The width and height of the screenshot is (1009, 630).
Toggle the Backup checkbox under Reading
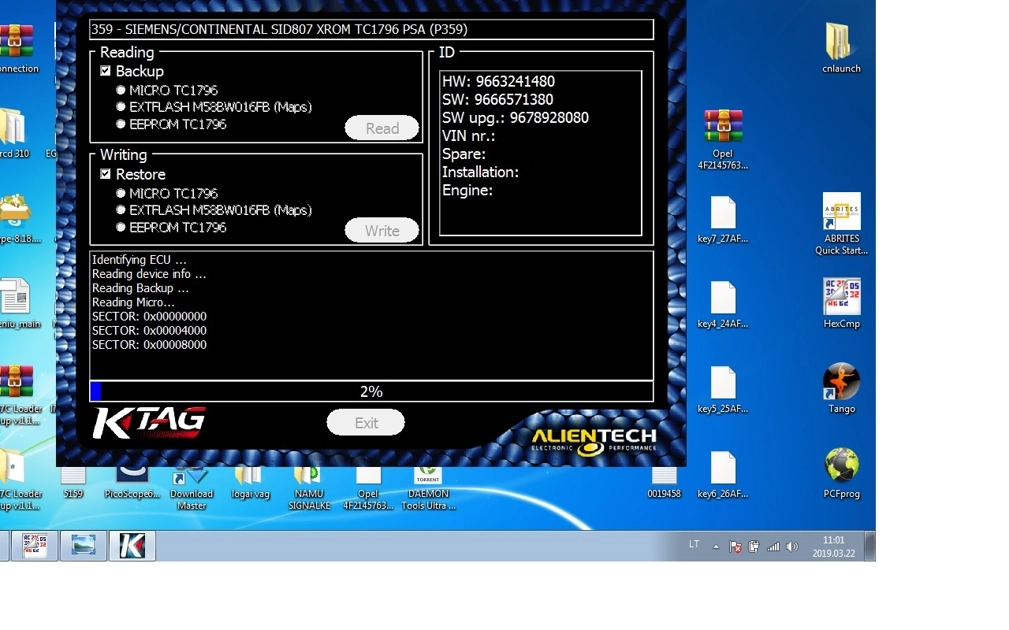coord(106,71)
